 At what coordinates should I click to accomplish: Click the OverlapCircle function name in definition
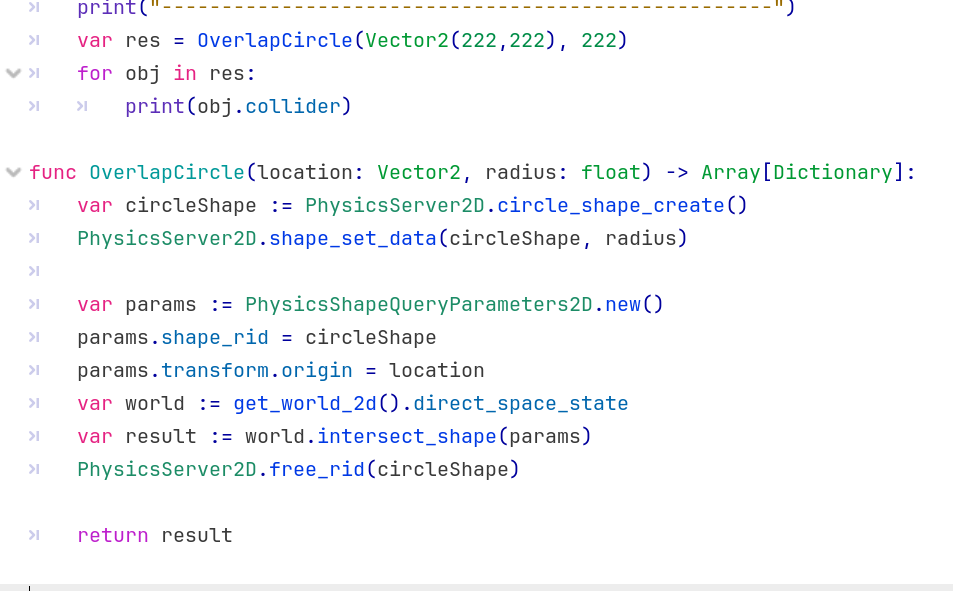[167, 173]
